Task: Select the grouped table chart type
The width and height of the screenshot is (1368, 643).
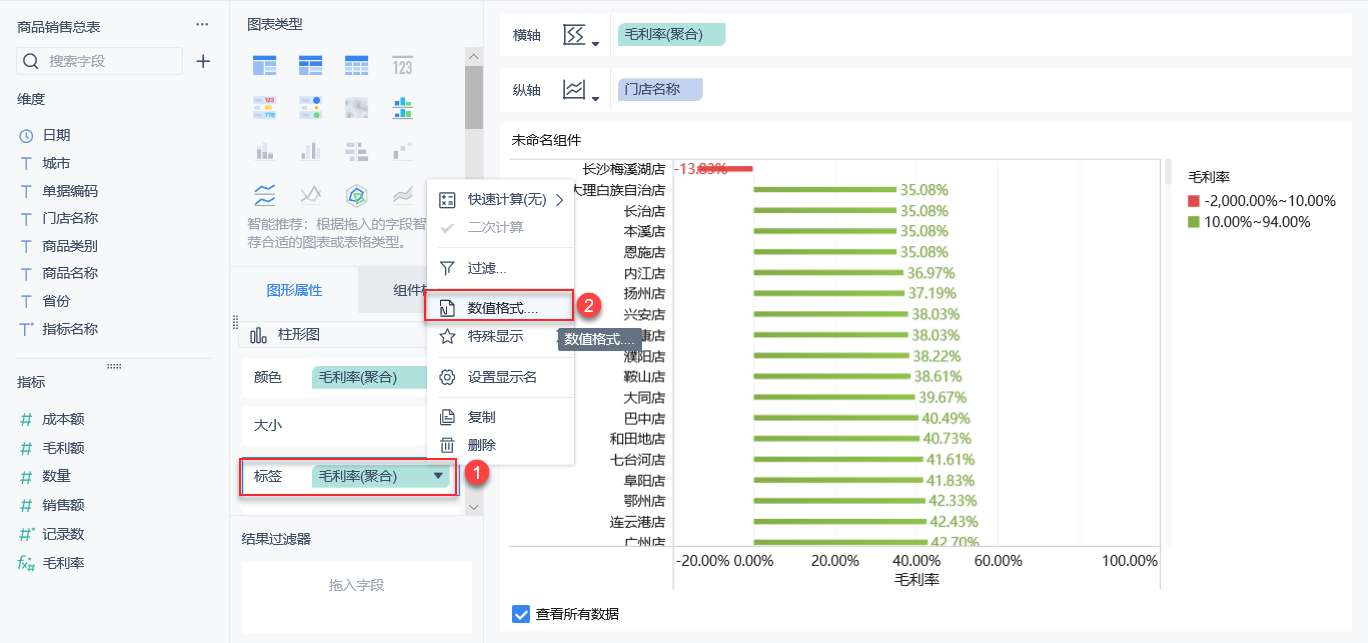Action: click(265, 66)
